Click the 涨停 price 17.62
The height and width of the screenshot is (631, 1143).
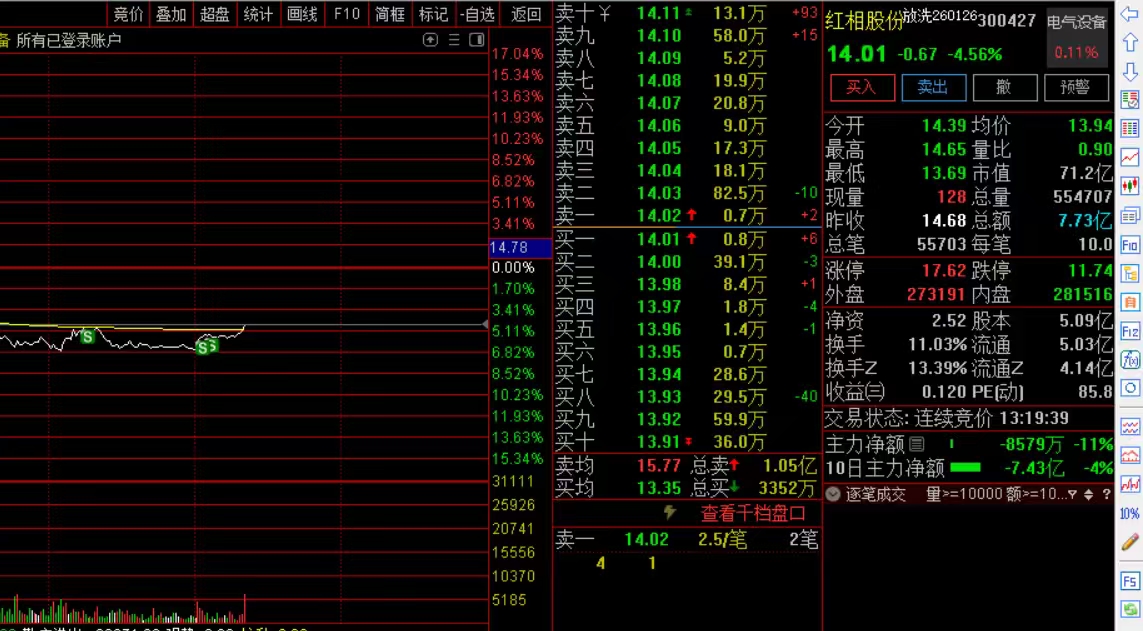[943, 270]
